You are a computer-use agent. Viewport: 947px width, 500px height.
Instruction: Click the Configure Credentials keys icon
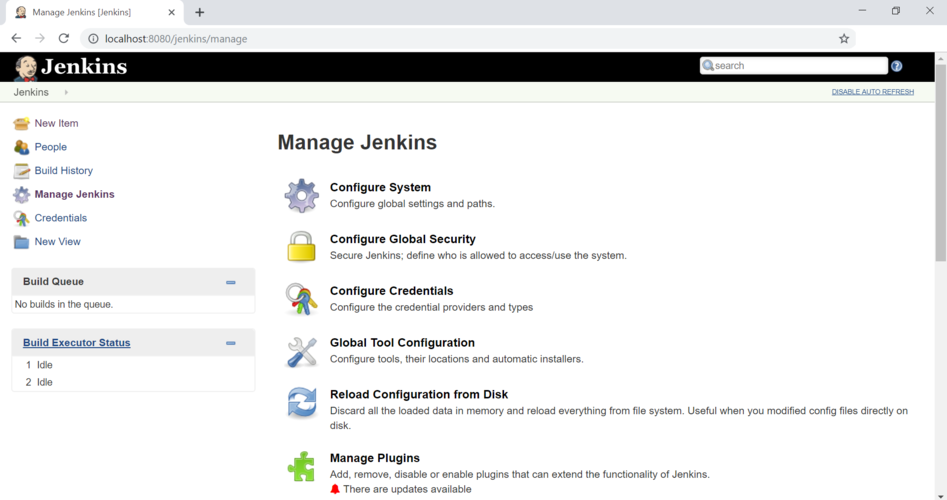(301, 299)
